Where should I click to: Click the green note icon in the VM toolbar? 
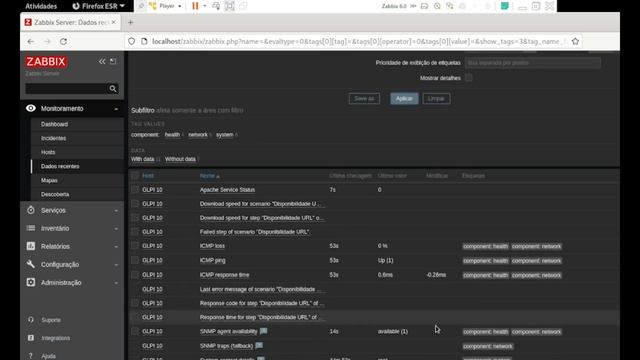[505, 6]
